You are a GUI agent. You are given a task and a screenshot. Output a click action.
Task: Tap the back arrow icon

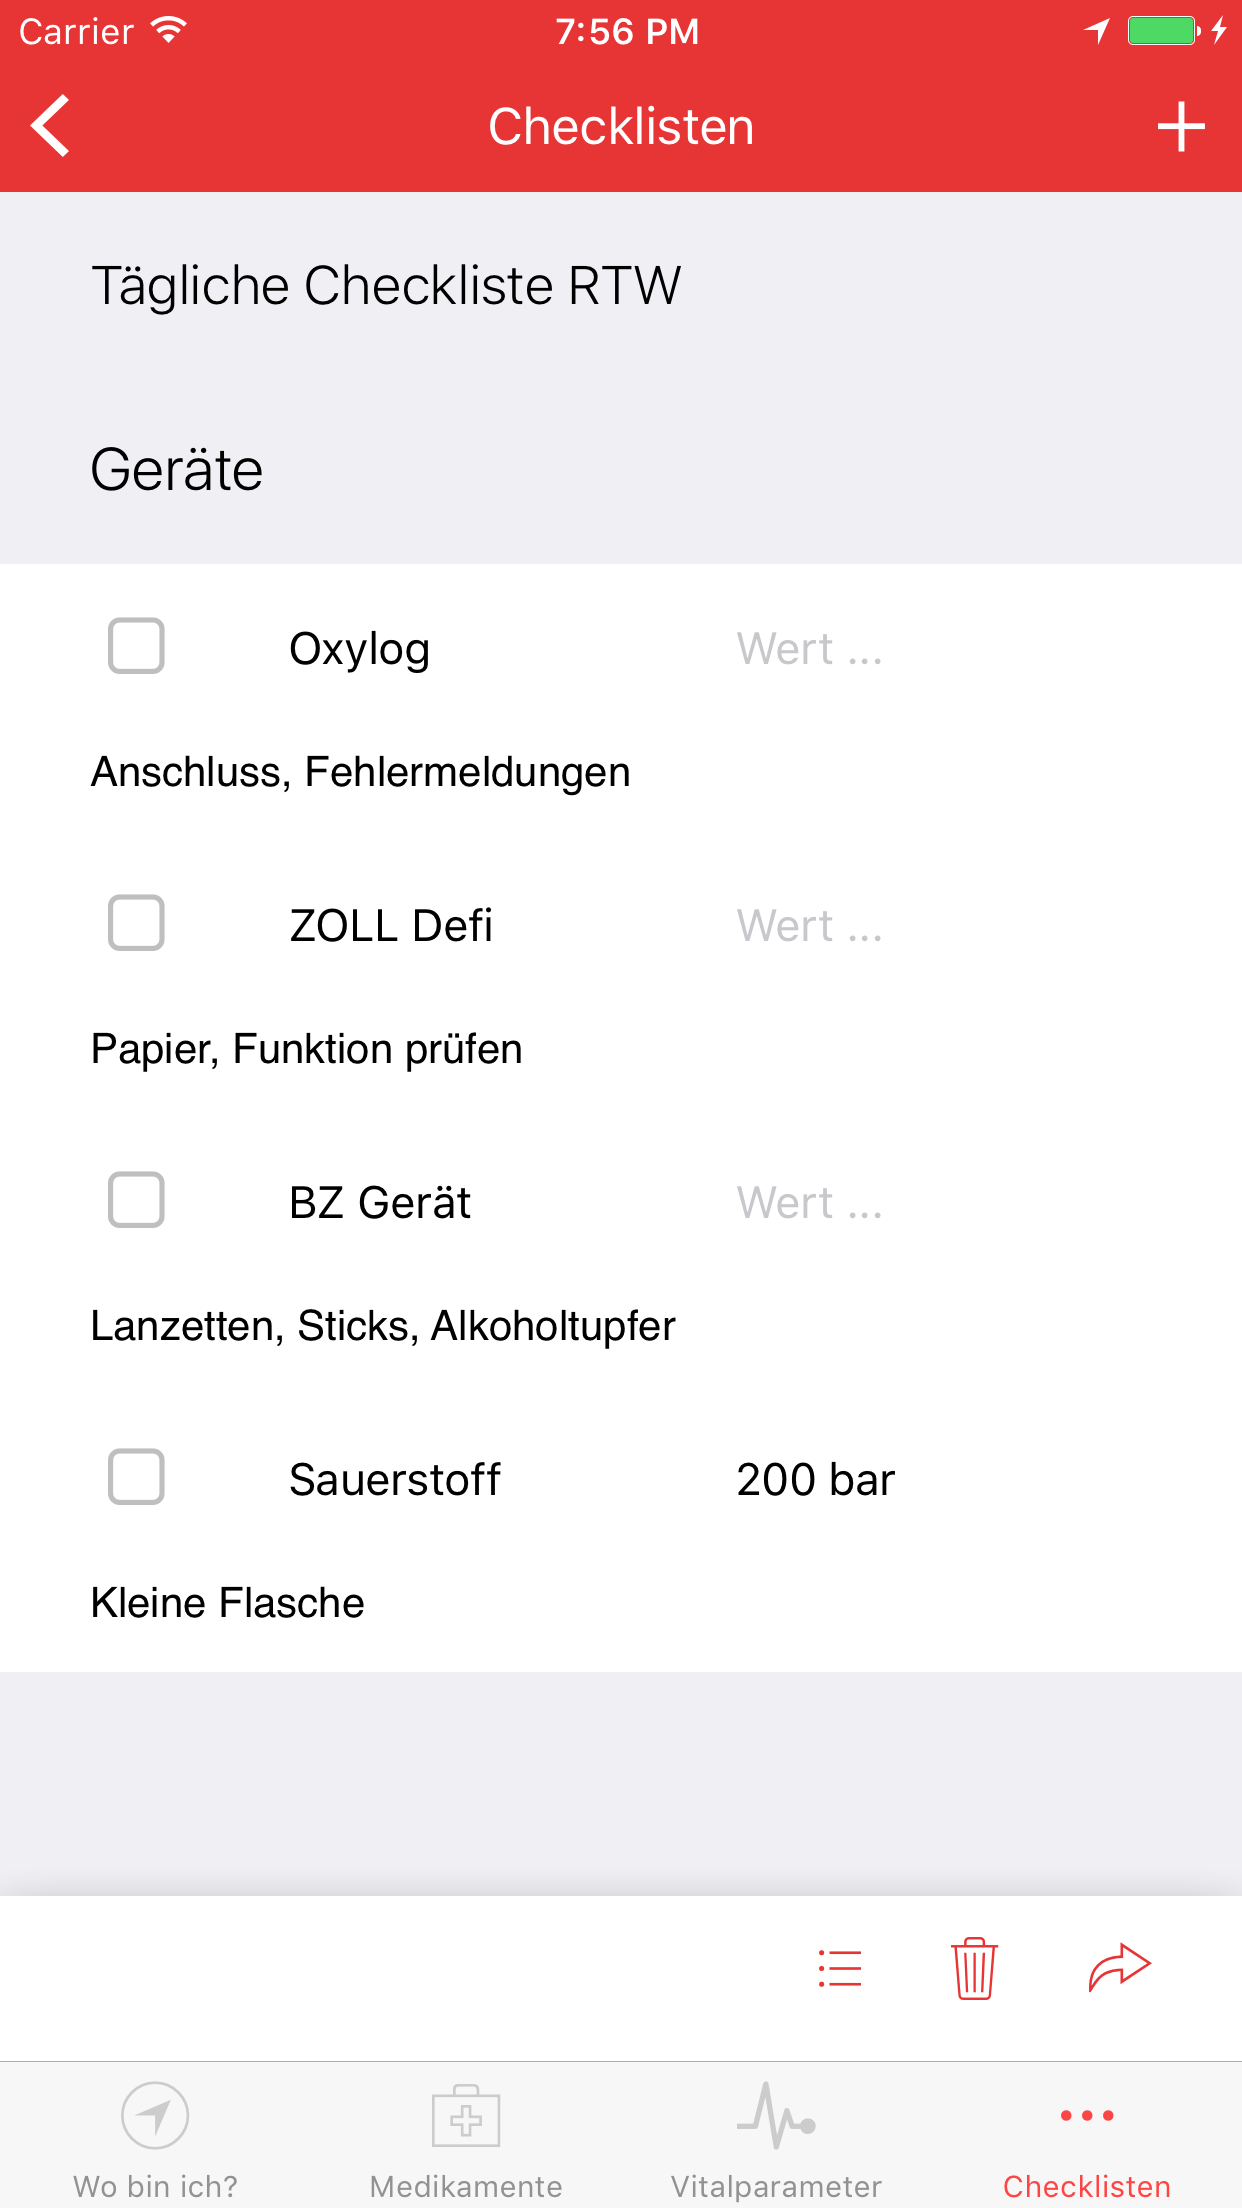pyautogui.click(x=51, y=126)
